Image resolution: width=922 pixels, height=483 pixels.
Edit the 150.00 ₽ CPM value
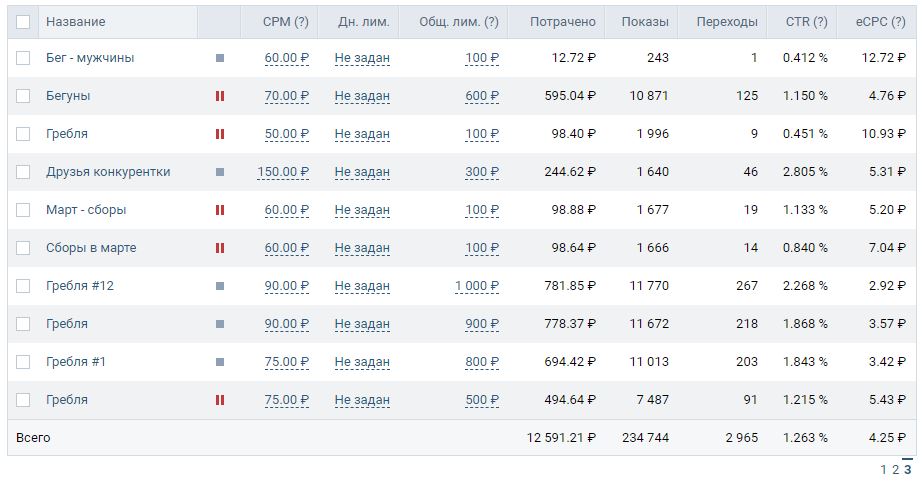click(x=283, y=172)
